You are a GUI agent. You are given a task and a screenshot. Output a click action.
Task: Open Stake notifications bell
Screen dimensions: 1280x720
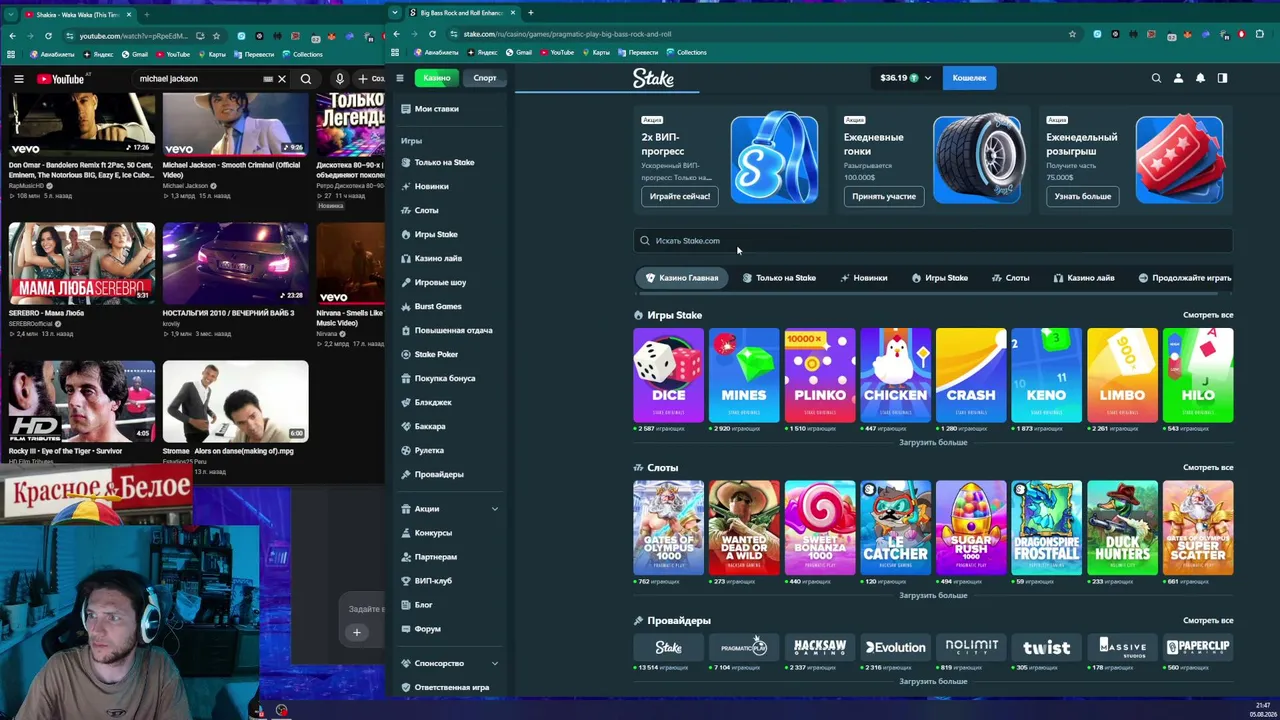point(1200,78)
